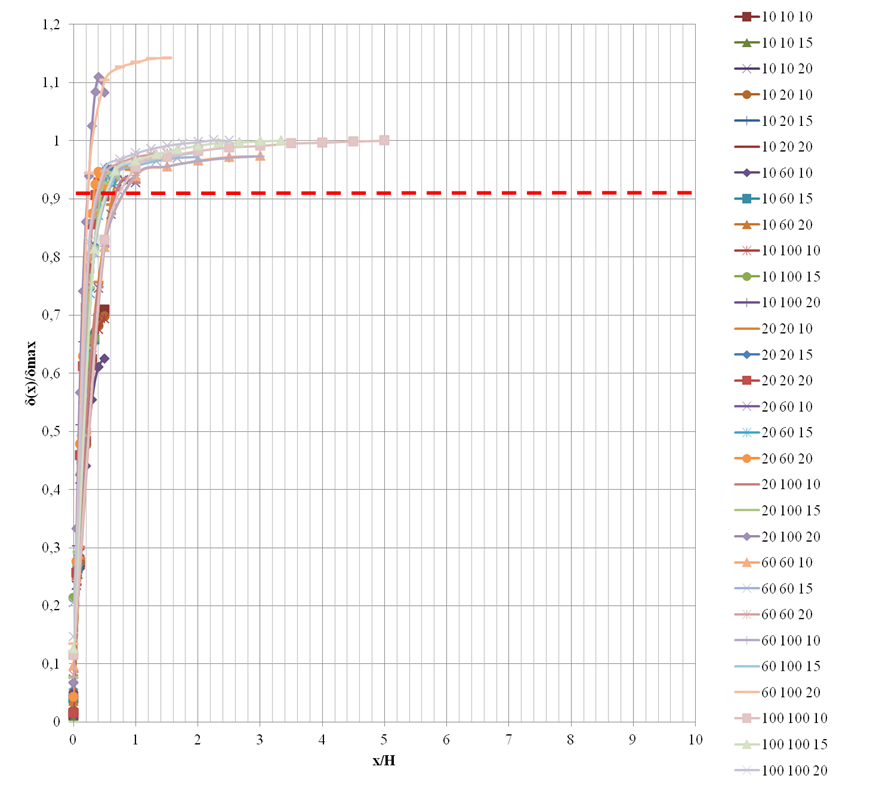Select the 1,2 label on vertical axis
This screenshot has width=870, height=785.
48,23
